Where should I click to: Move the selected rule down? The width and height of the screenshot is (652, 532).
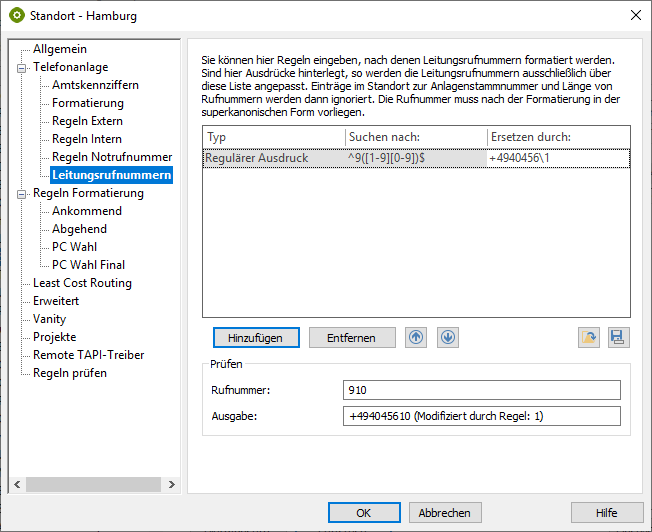point(448,338)
